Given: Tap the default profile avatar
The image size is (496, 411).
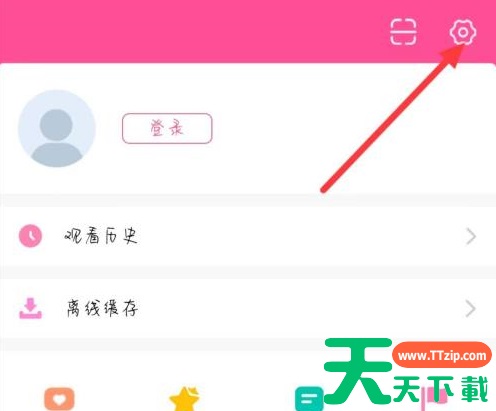Looking at the screenshot, I should pyautogui.click(x=57, y=128).
